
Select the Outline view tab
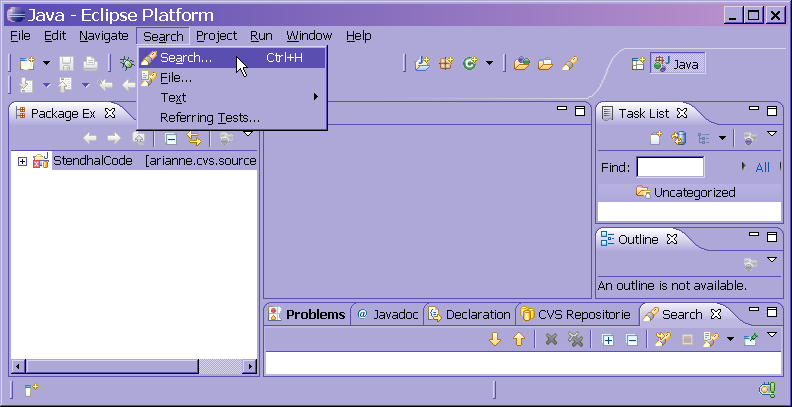click(x=638, y=239)
